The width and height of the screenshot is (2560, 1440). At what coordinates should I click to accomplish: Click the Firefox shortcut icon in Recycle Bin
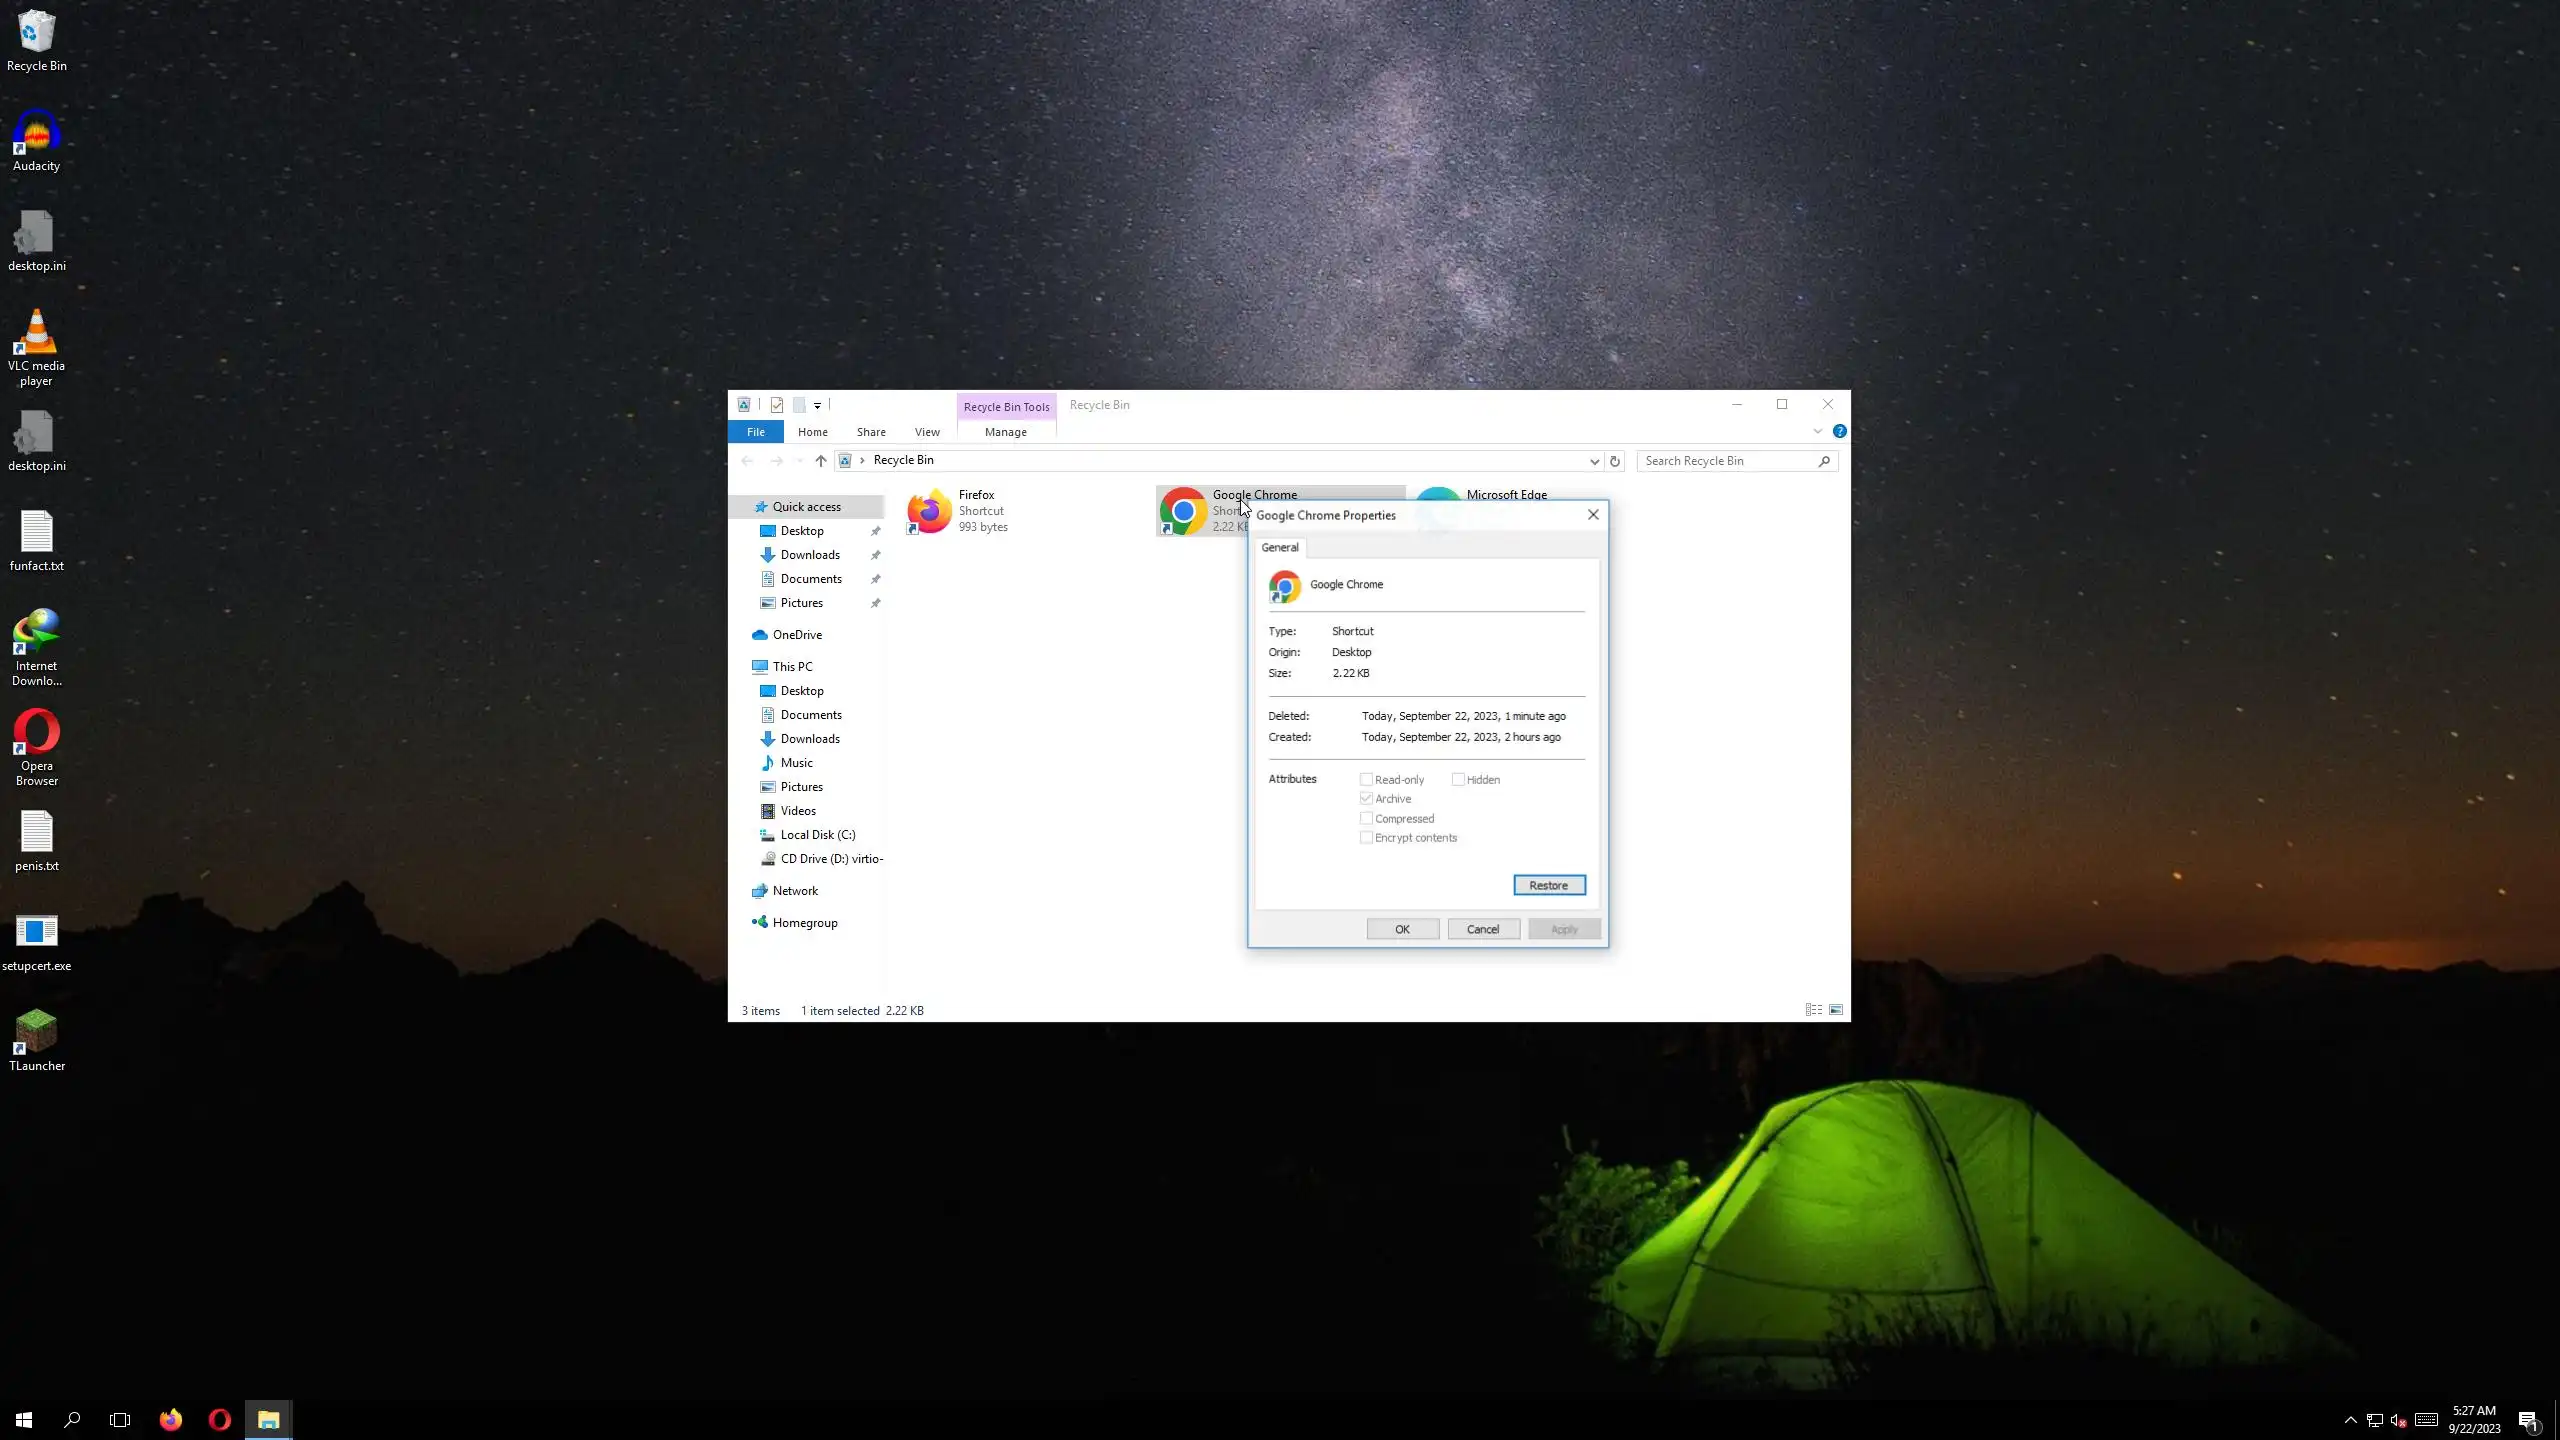pos(929,511)
